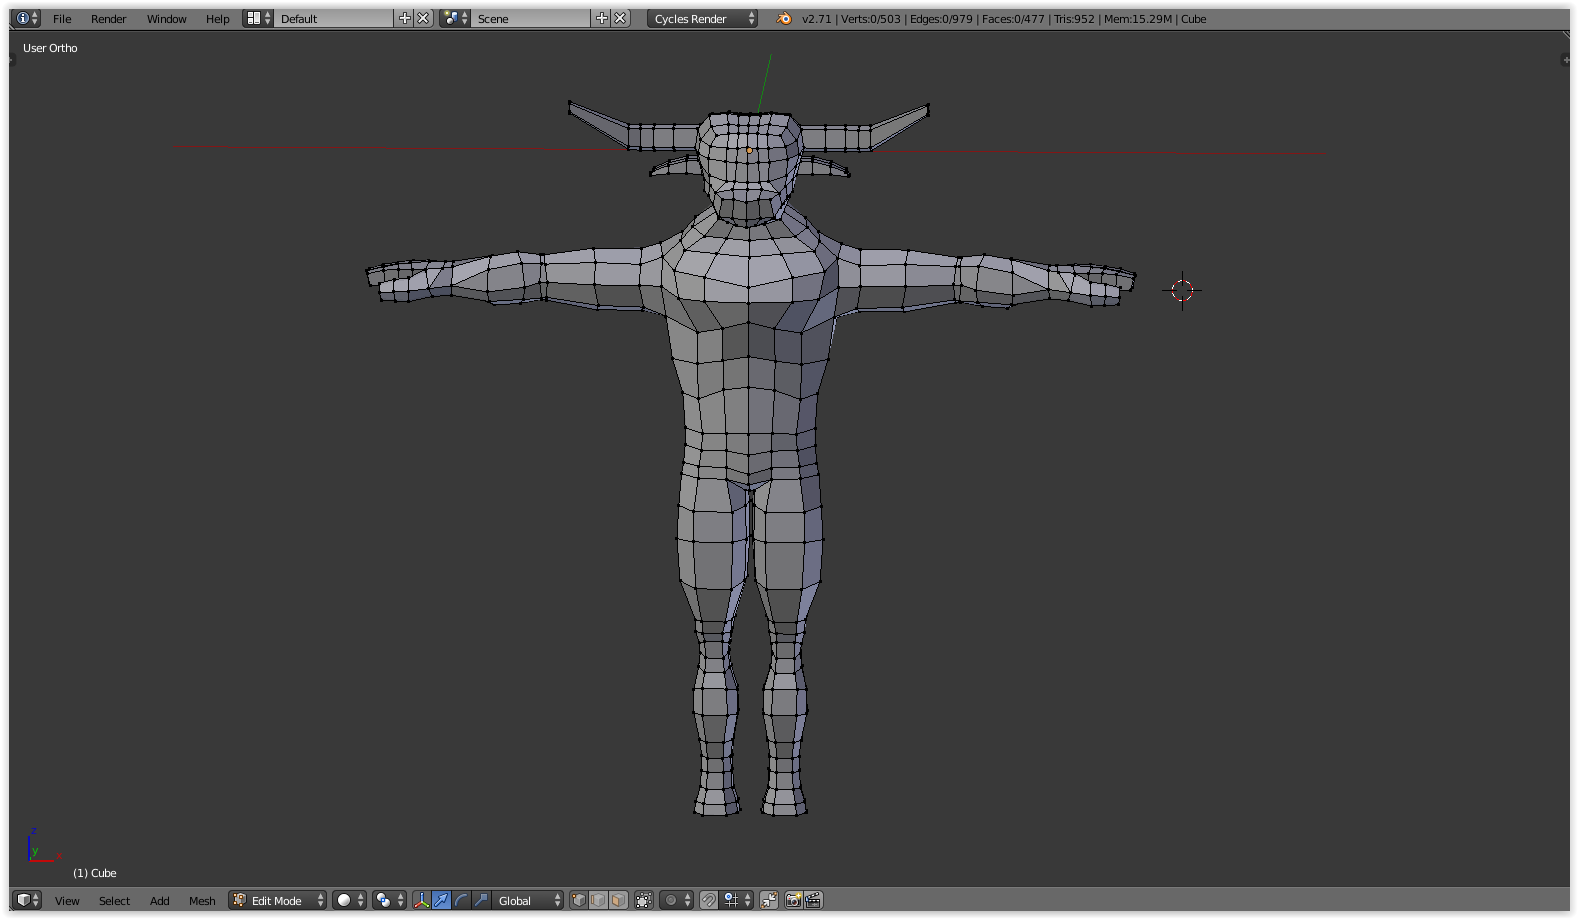Viewport: 1578px width, 919px height.
Task: Open the Edit Mode dropdown
Action: point(278,900)
